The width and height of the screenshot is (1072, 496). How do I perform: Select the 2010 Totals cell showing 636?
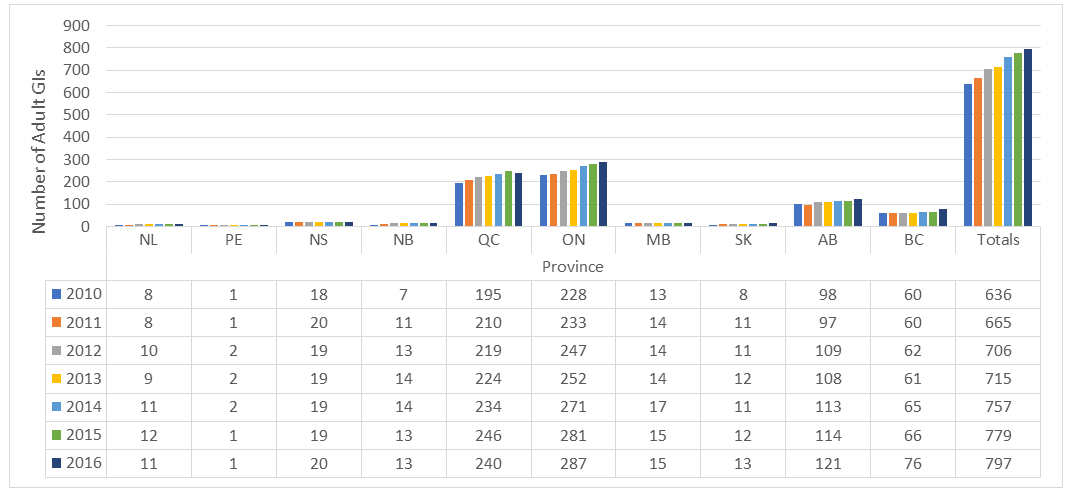(999, 295)
